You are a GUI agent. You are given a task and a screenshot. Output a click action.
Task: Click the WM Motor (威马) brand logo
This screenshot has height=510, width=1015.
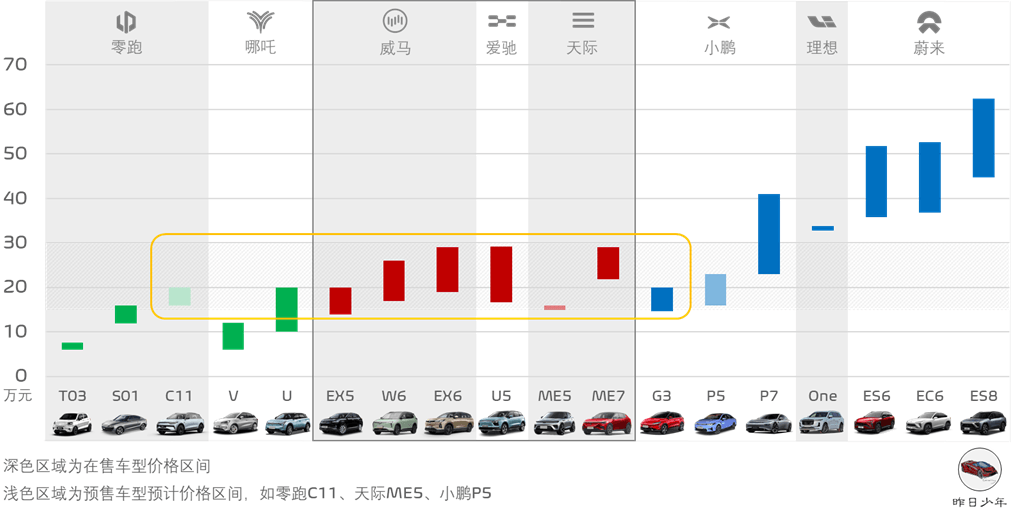[395, 22]
